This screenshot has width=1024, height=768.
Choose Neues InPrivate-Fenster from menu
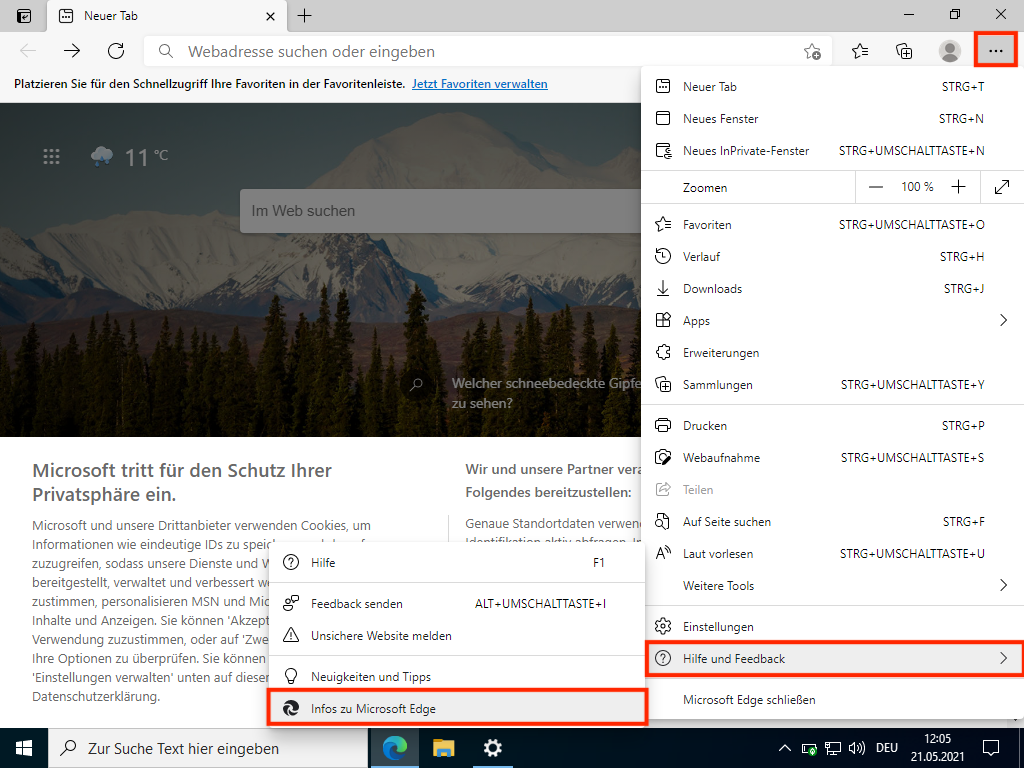tap(745, 151)
